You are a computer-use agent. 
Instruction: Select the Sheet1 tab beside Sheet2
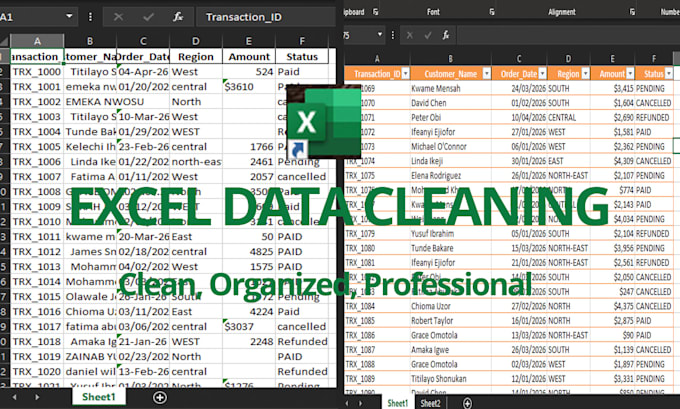coord(397,403)
